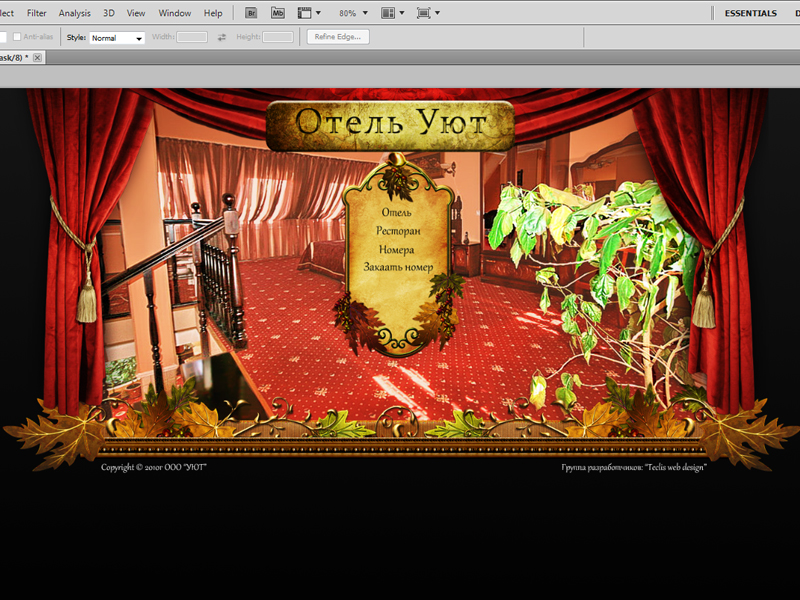The image size is (800, 600).
Task: Open the Screen Mode switcher
Action: tap(428, 13)
